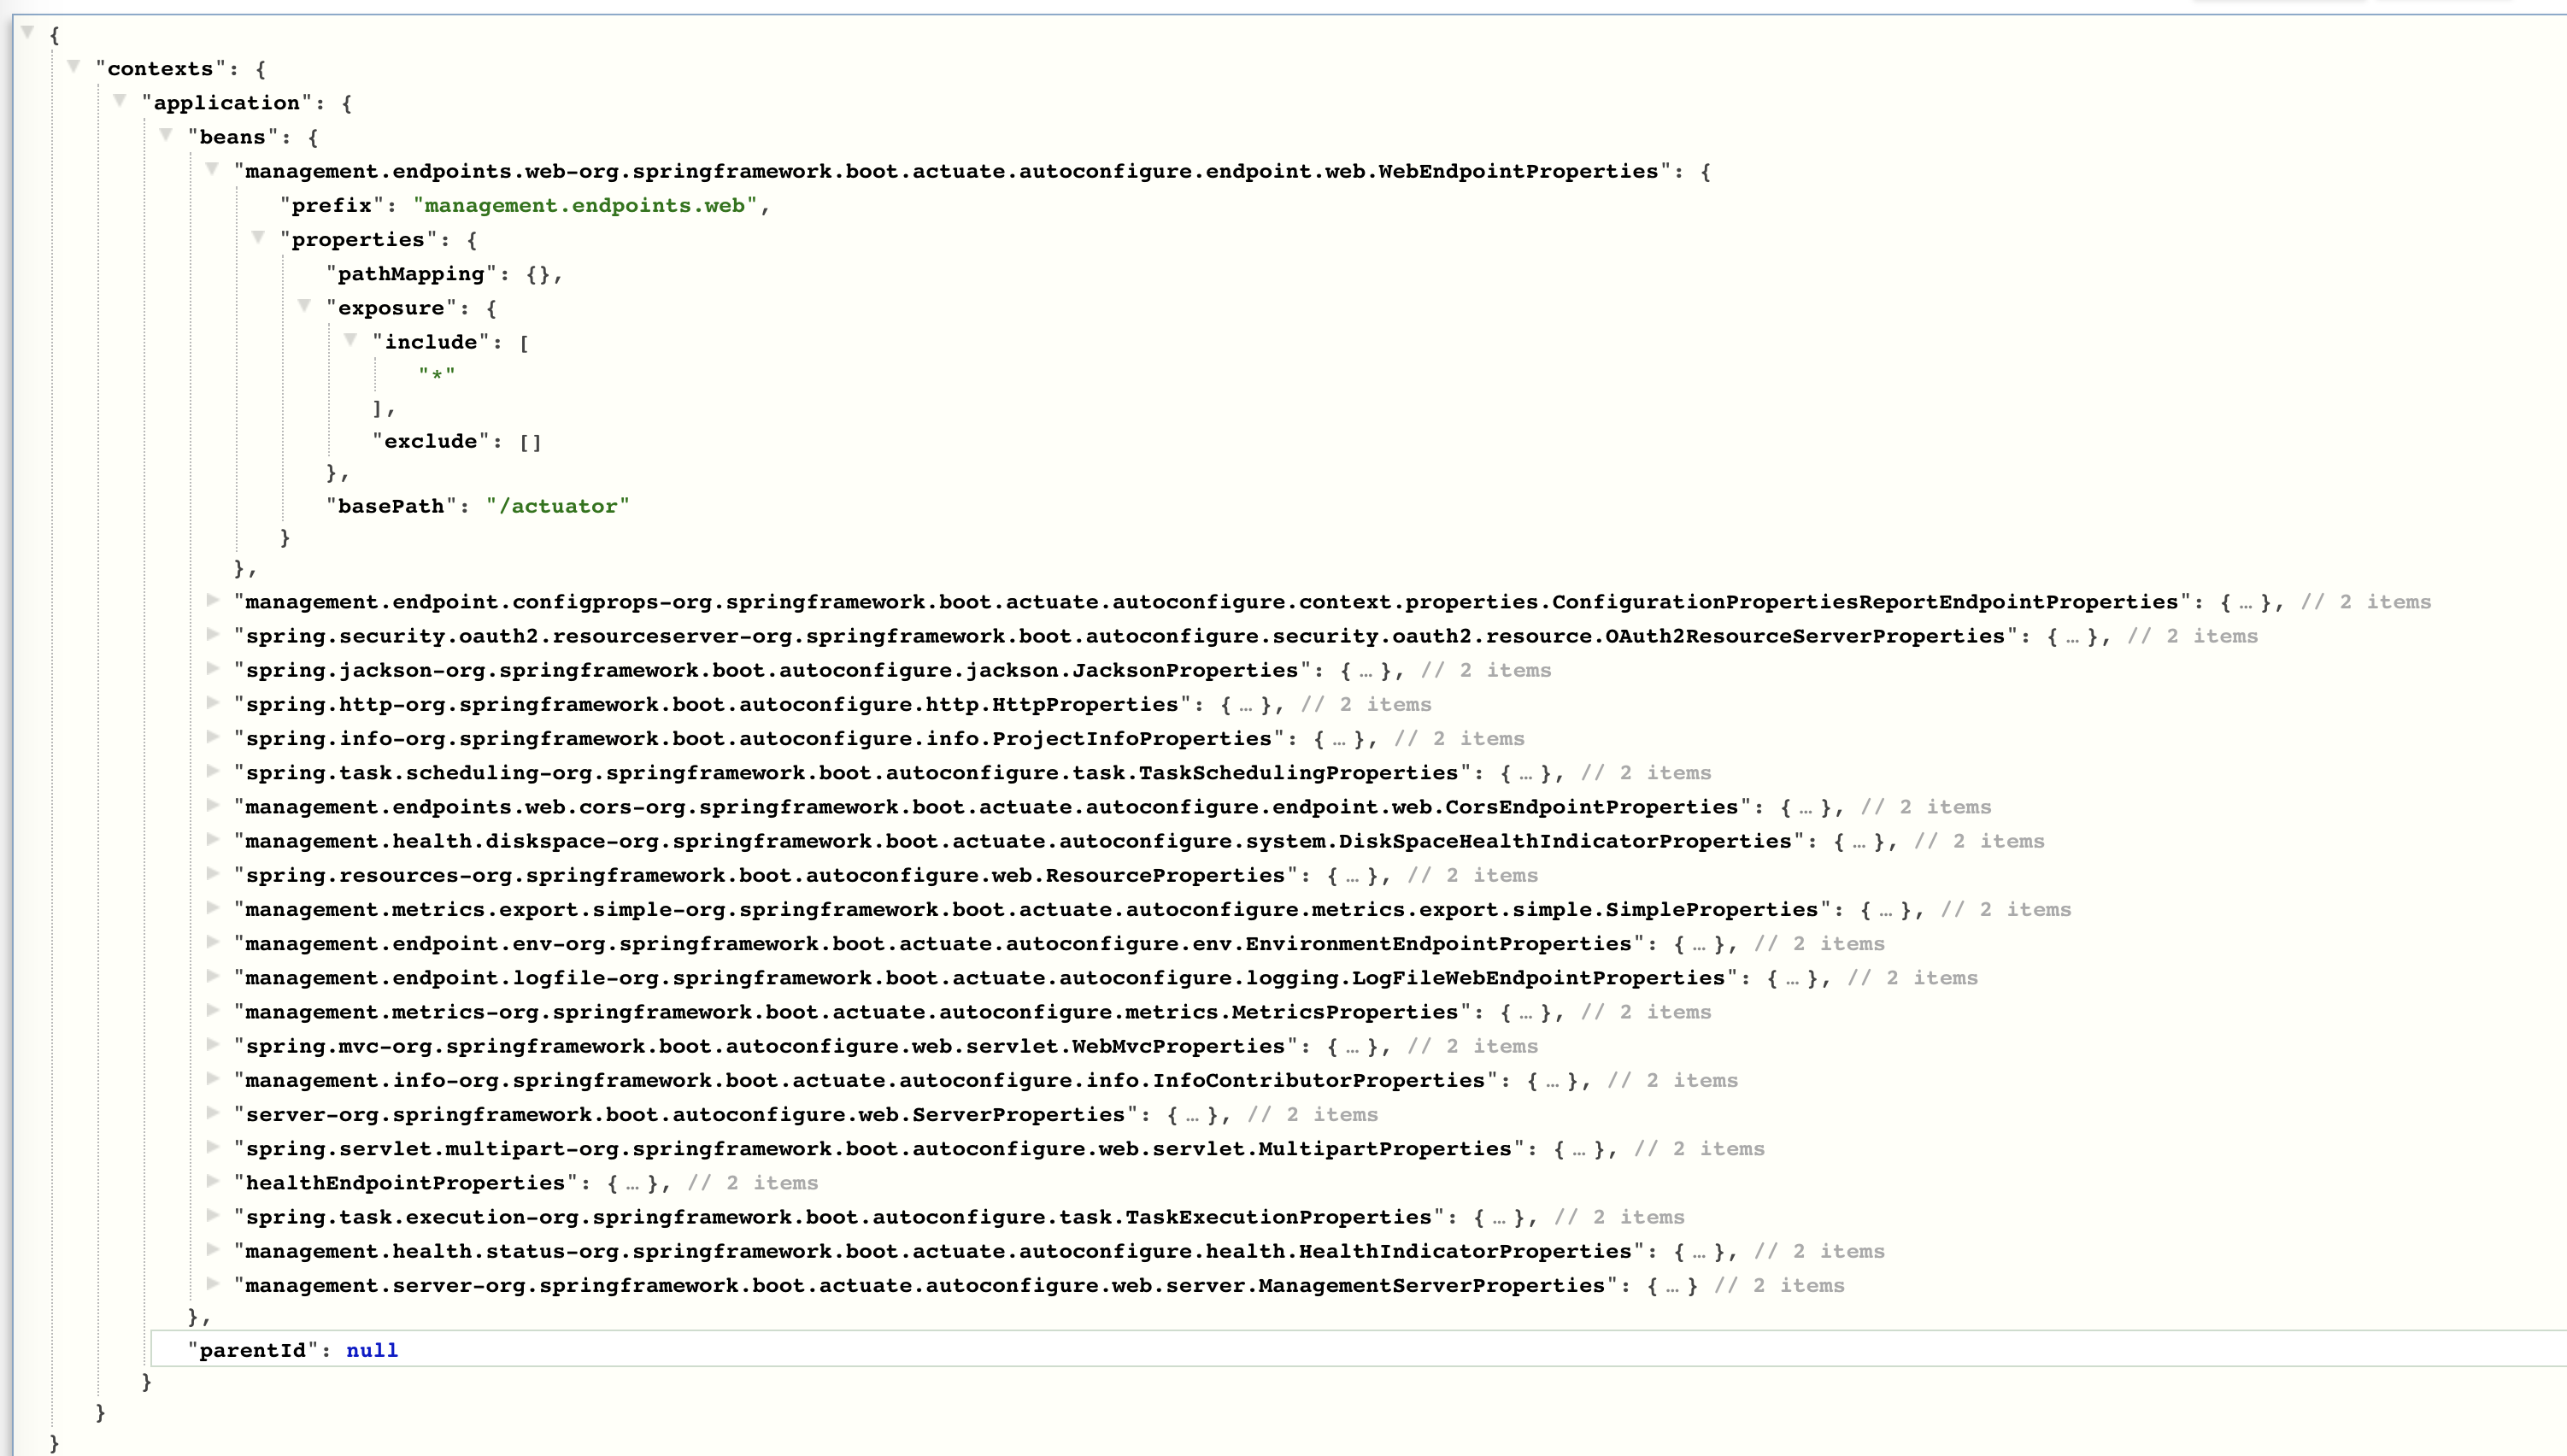Collapse the "include" array
2567x1456 pixels.
coord(350,339)
